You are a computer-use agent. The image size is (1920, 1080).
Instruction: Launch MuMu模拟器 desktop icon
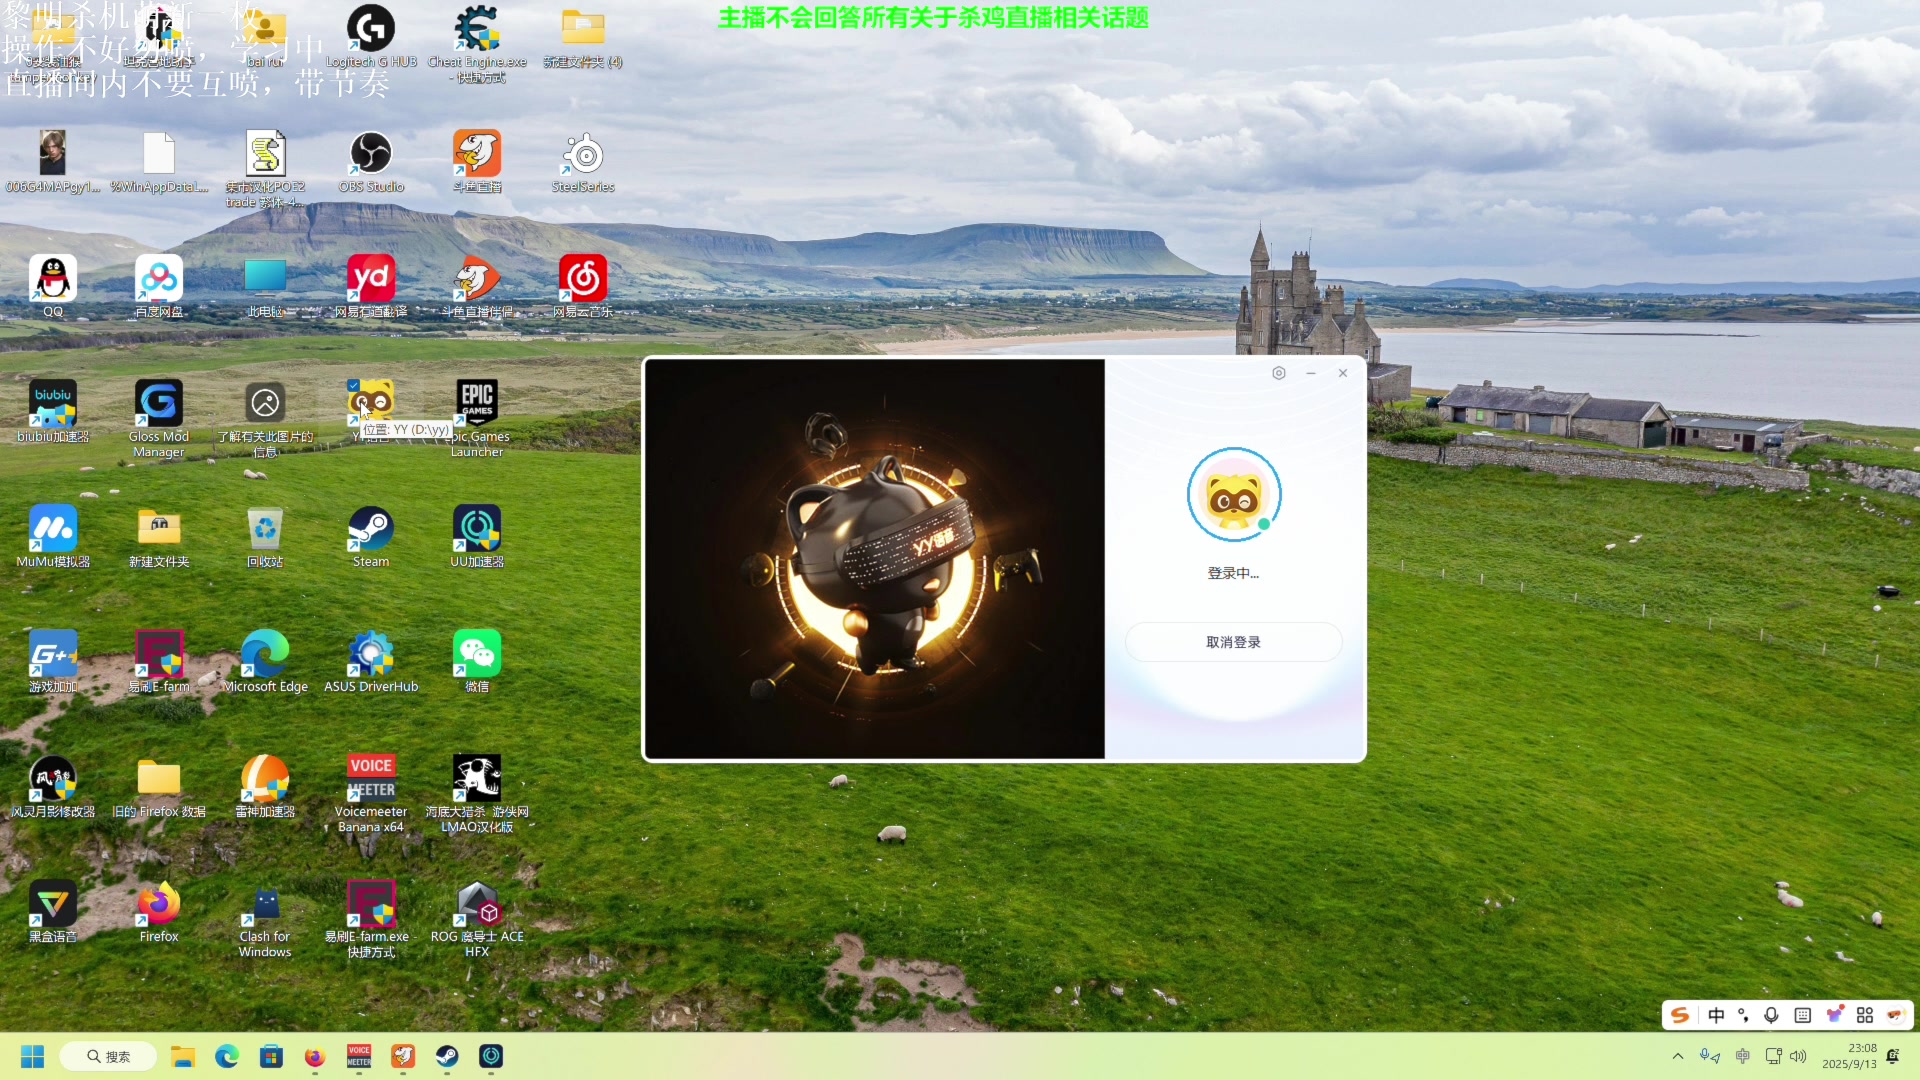53,536
